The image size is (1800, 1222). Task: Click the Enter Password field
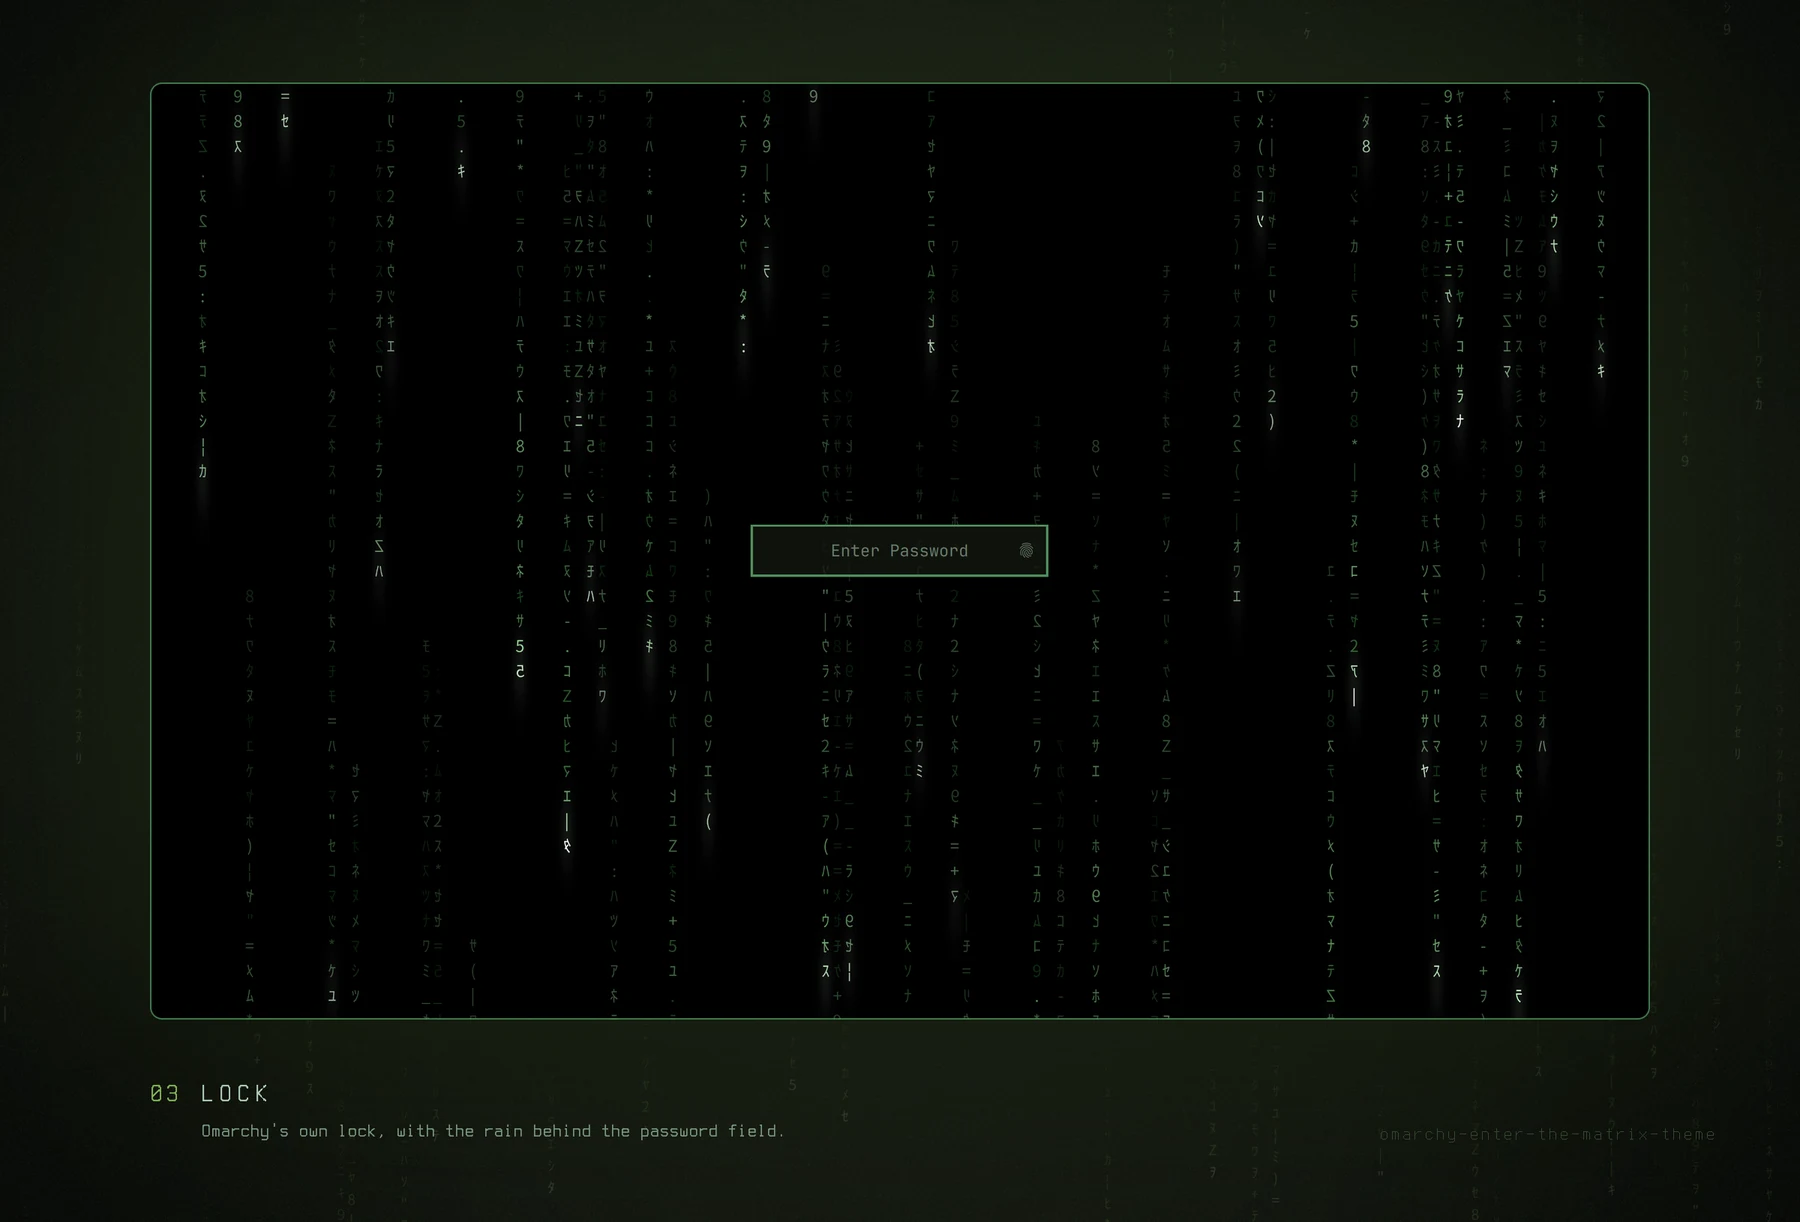pos(899,551)
